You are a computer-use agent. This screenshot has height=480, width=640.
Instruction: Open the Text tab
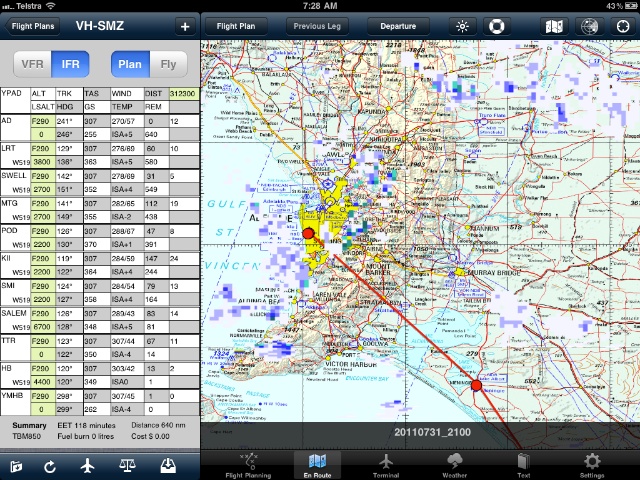(523, 466)
